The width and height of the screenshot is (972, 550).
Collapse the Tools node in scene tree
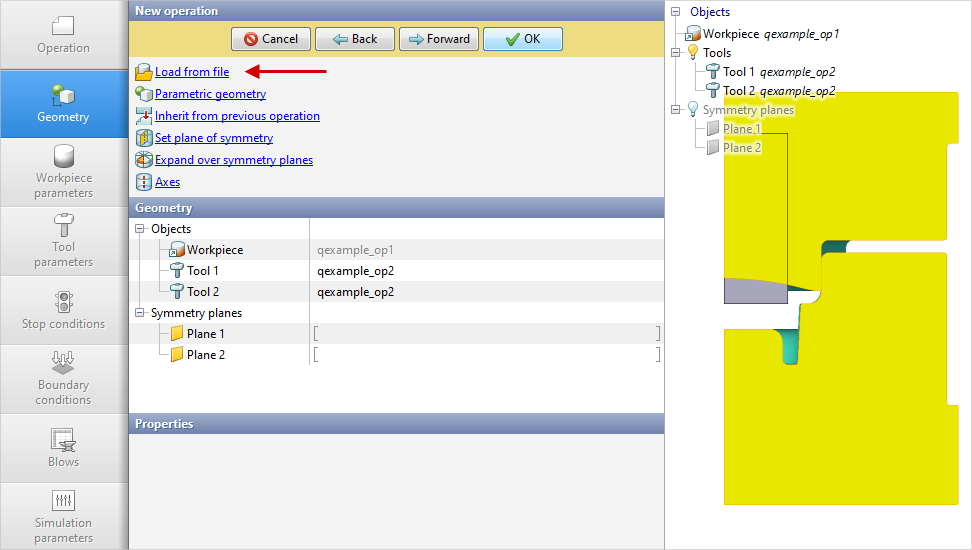click(x=676, y=53)
